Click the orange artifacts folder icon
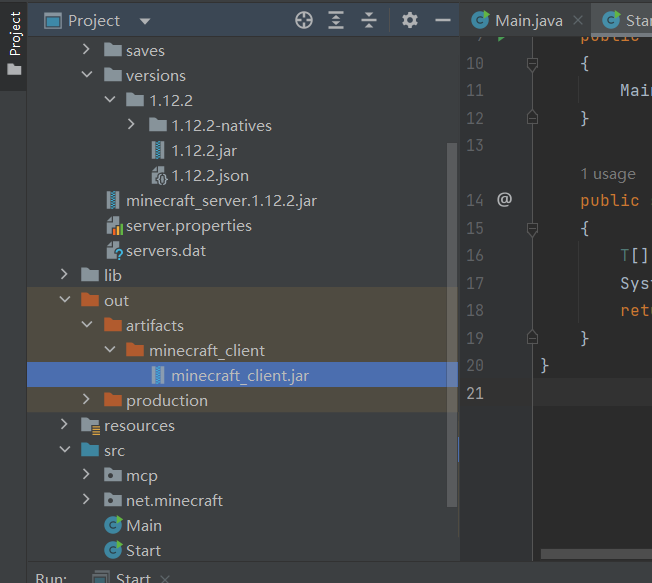The width and height of the screenshot is (652, 583). coord(113,324)
